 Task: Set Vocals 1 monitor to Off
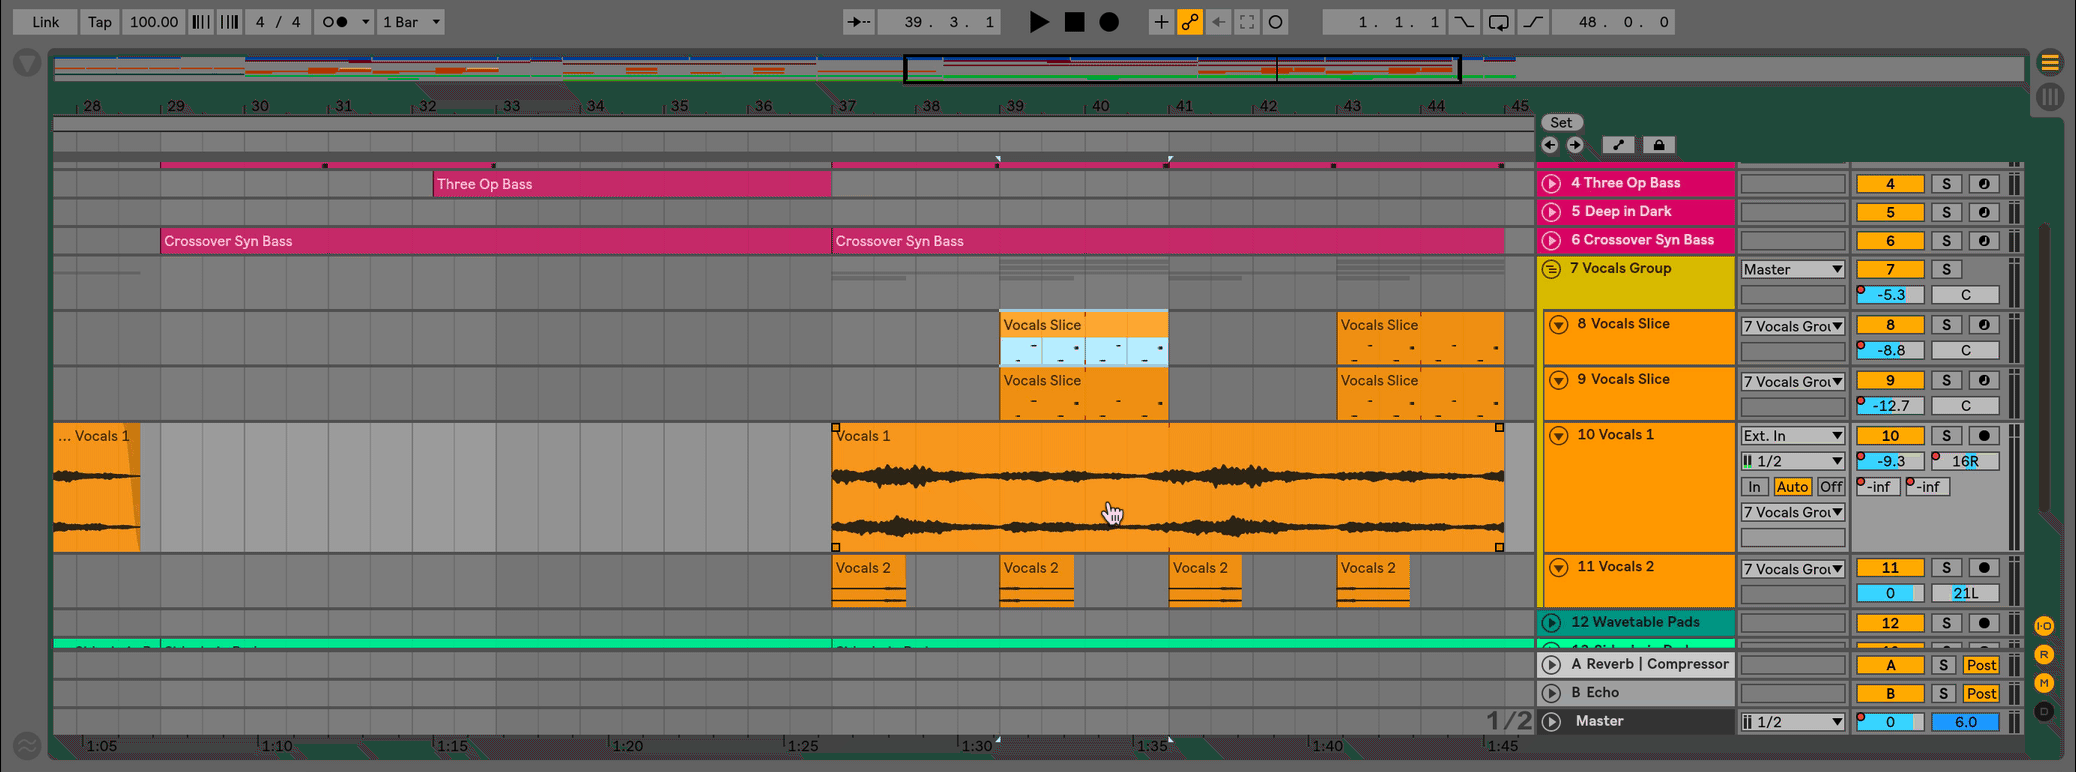tap(1830, 487)
